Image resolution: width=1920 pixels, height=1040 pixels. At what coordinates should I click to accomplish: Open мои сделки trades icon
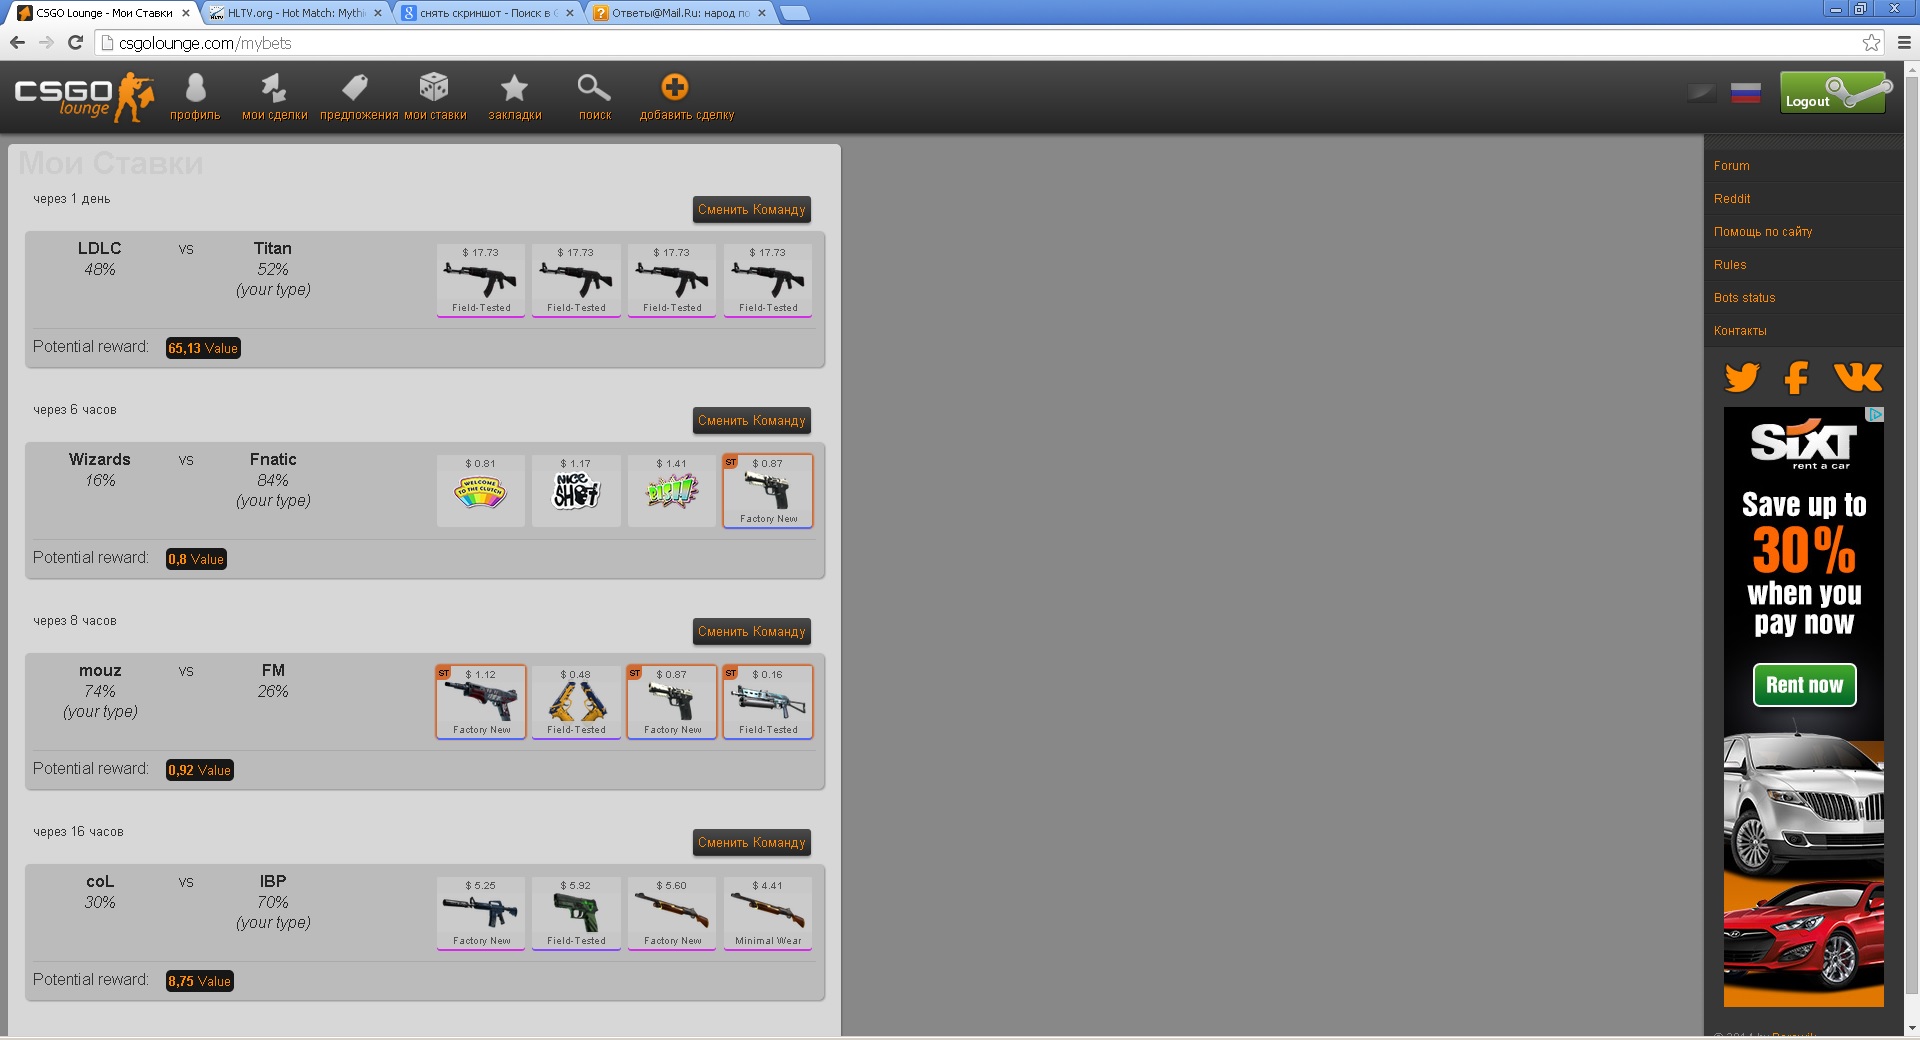(274, 97)
